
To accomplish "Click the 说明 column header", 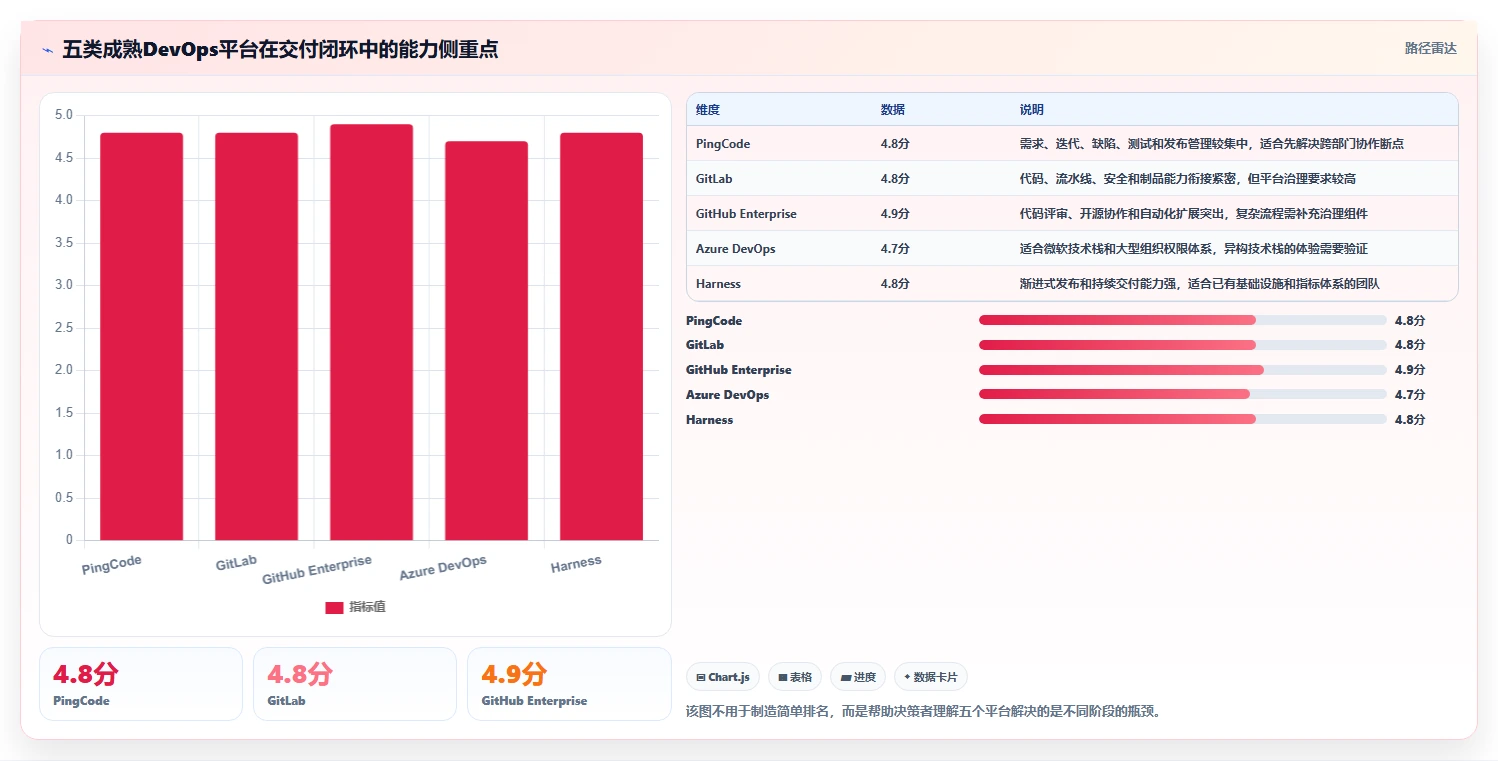I will pos(1032,110).
